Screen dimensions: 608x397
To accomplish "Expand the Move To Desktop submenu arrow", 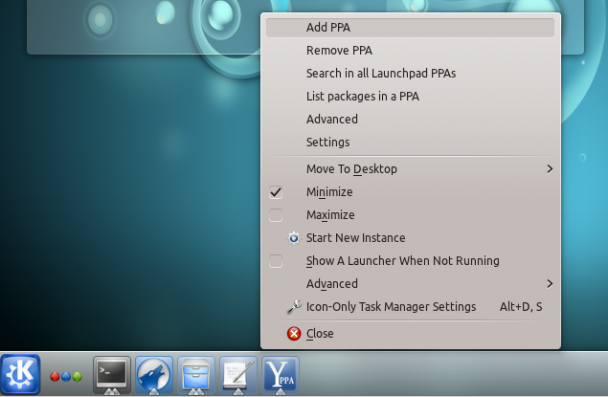I will tap(549, 169).
